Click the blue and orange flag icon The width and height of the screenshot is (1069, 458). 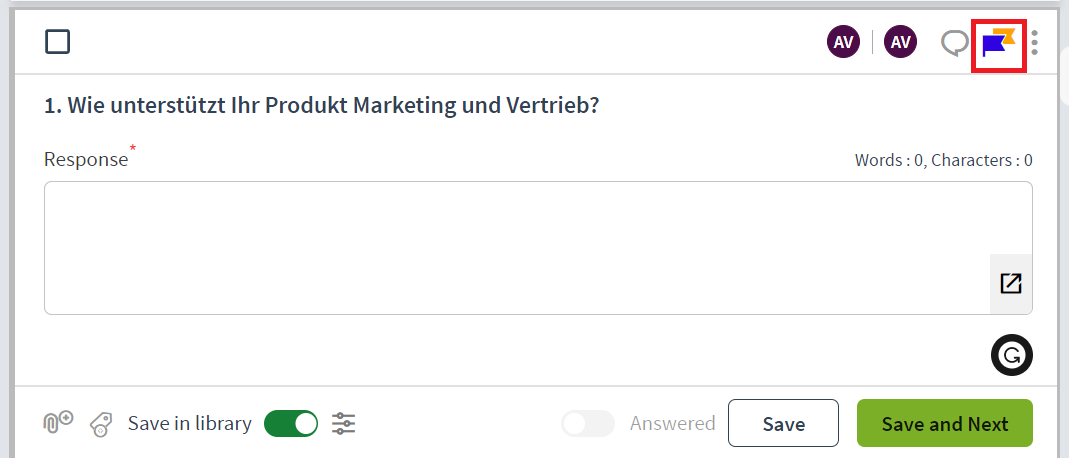pos(998,43)
